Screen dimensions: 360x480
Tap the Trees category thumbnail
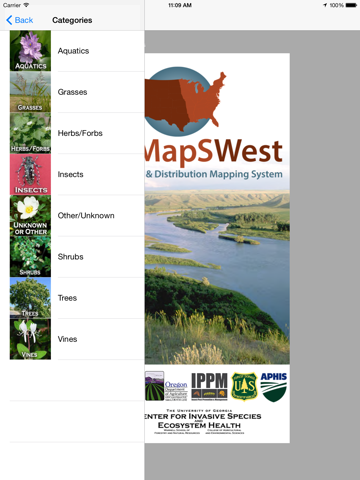coord(30,298)
